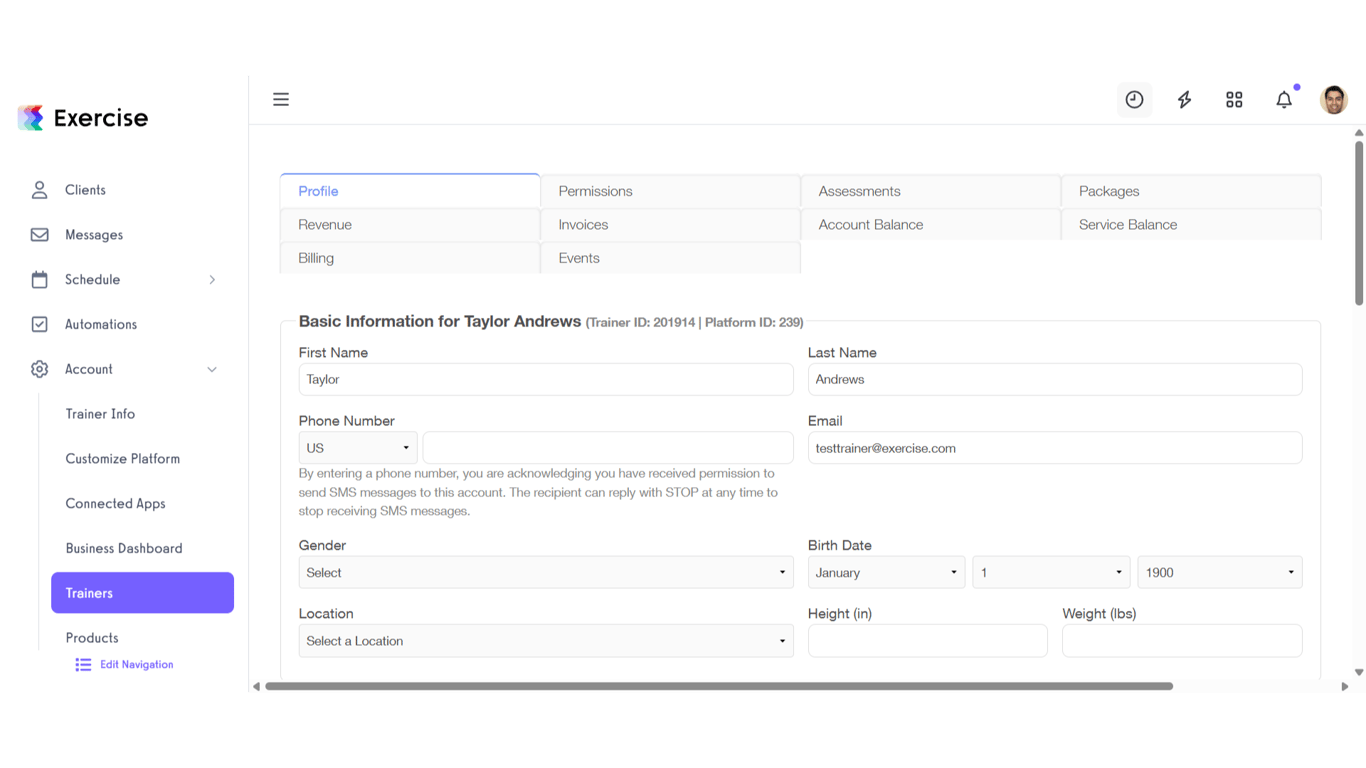Open the hamburger menu at top left

pyautogui.click(x=280, y=99)
